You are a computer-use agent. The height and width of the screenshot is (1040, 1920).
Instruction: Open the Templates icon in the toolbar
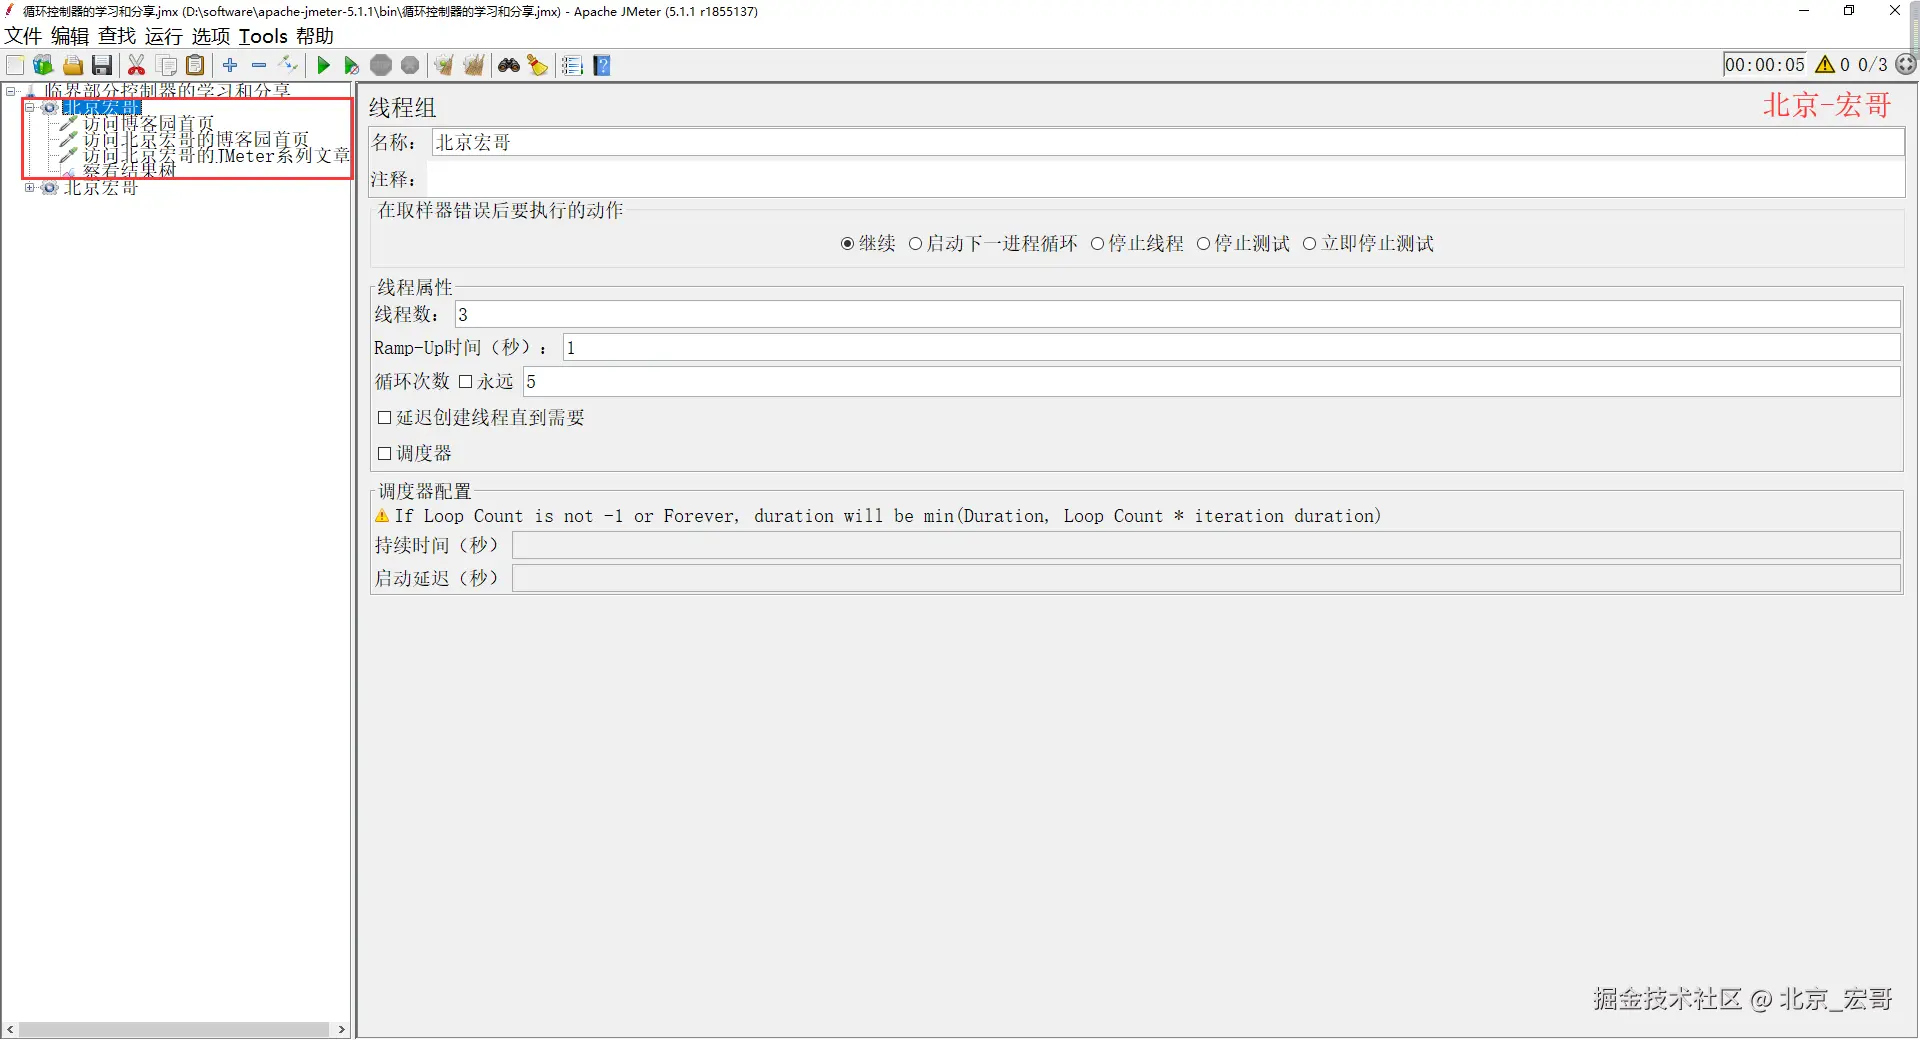[x=43, y=65]
